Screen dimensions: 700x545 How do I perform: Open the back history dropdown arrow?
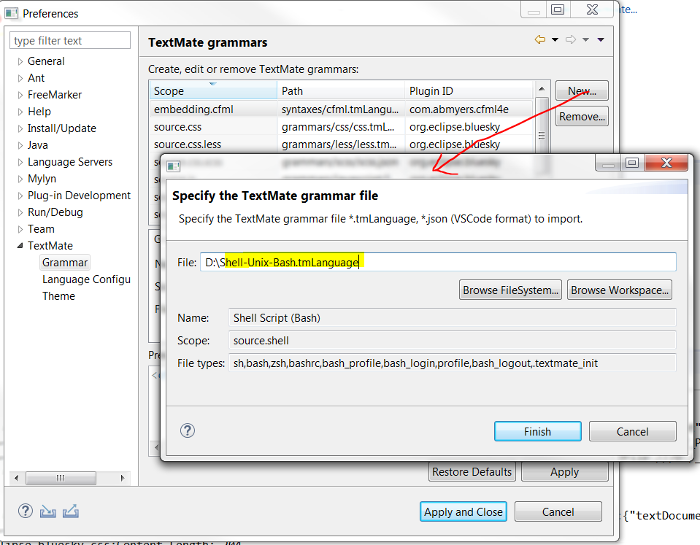point(555,40)
